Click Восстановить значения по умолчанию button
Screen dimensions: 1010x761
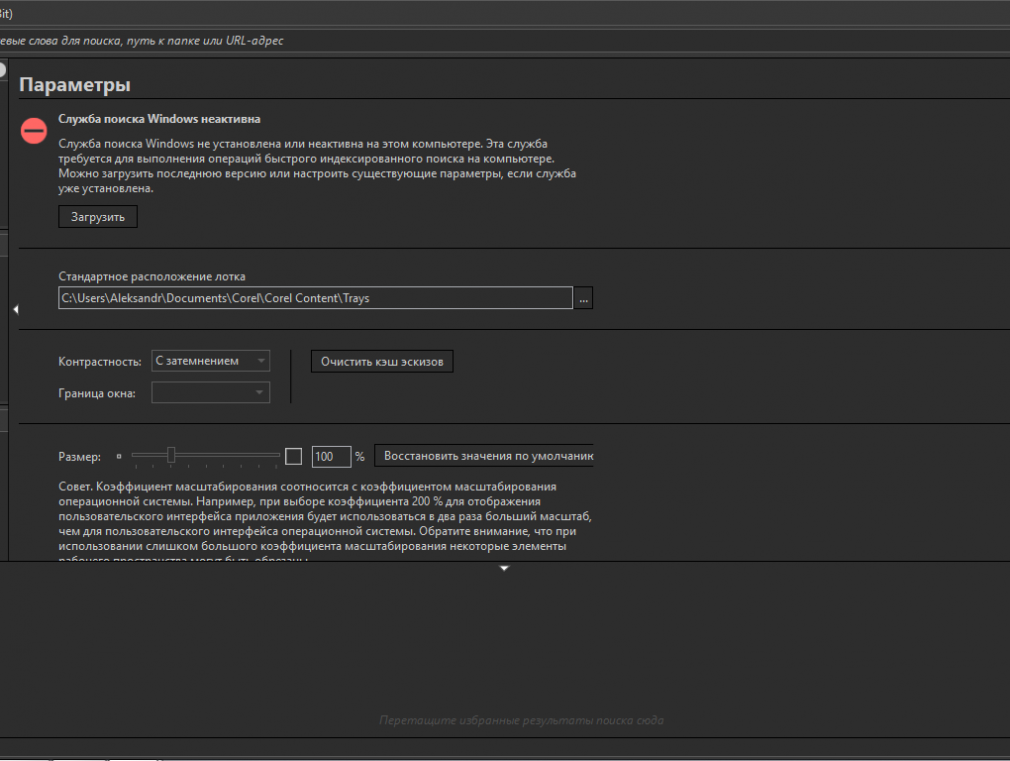484,456
